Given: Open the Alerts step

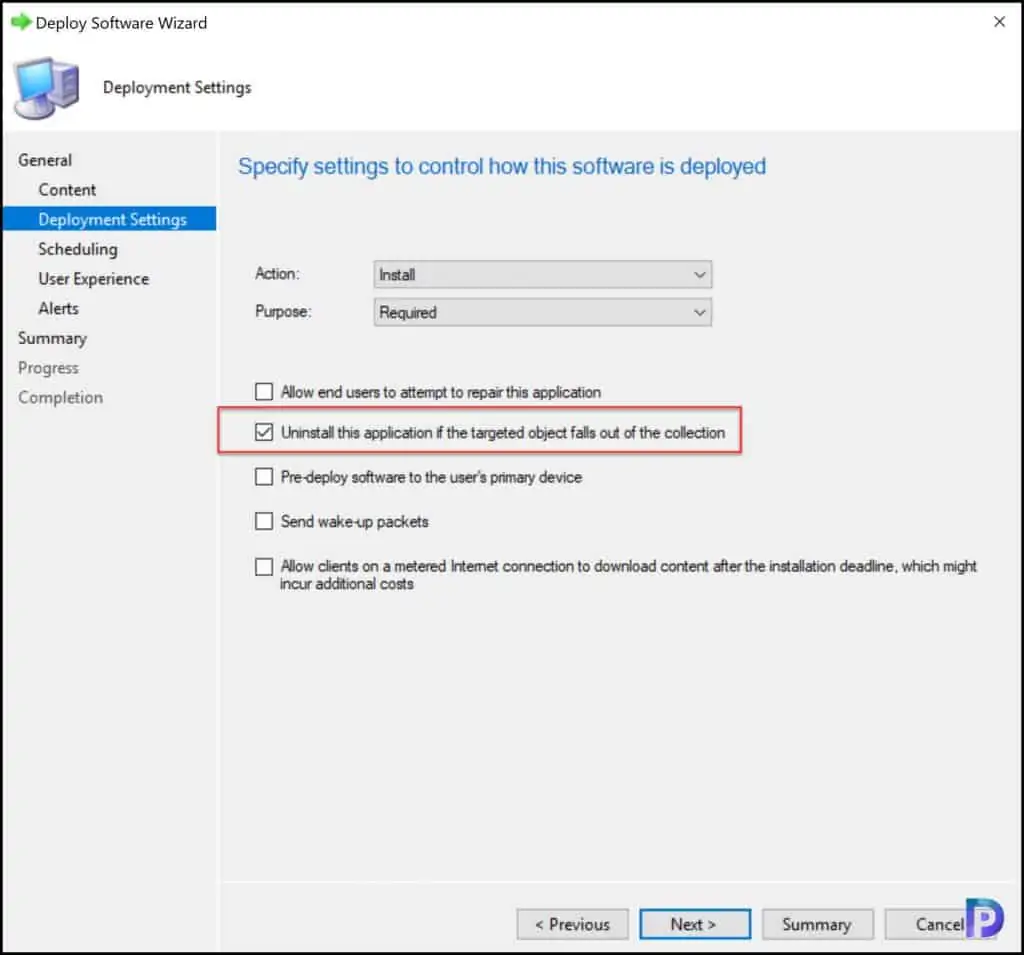Looking at the screenshot, I should 58,308.
